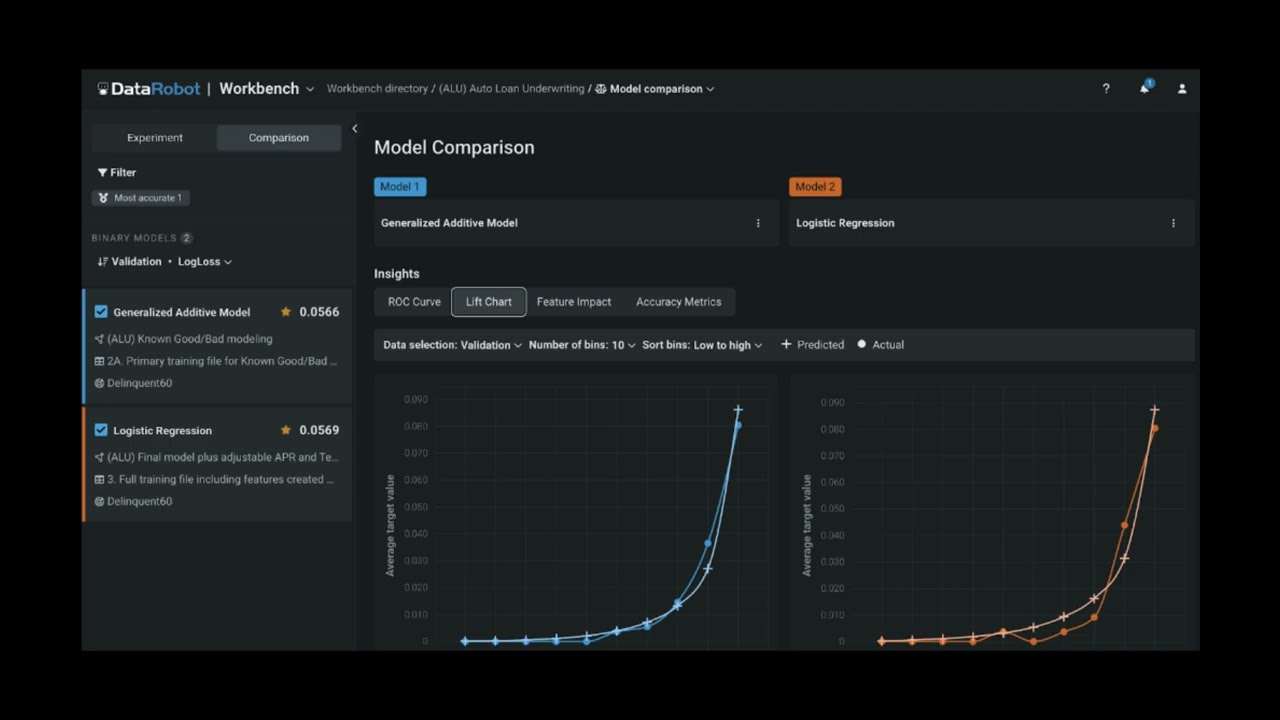Click the Predicted plus legend marker
This screenshot has height=720, width=1280.
tap(786, 344)
